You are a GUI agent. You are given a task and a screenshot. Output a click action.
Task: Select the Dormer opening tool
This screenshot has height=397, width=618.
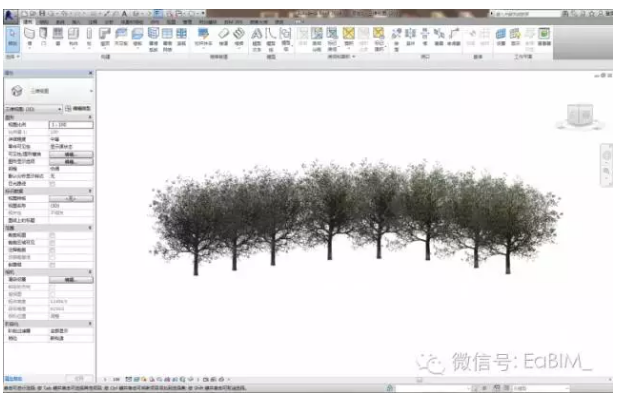pos(454,38)
